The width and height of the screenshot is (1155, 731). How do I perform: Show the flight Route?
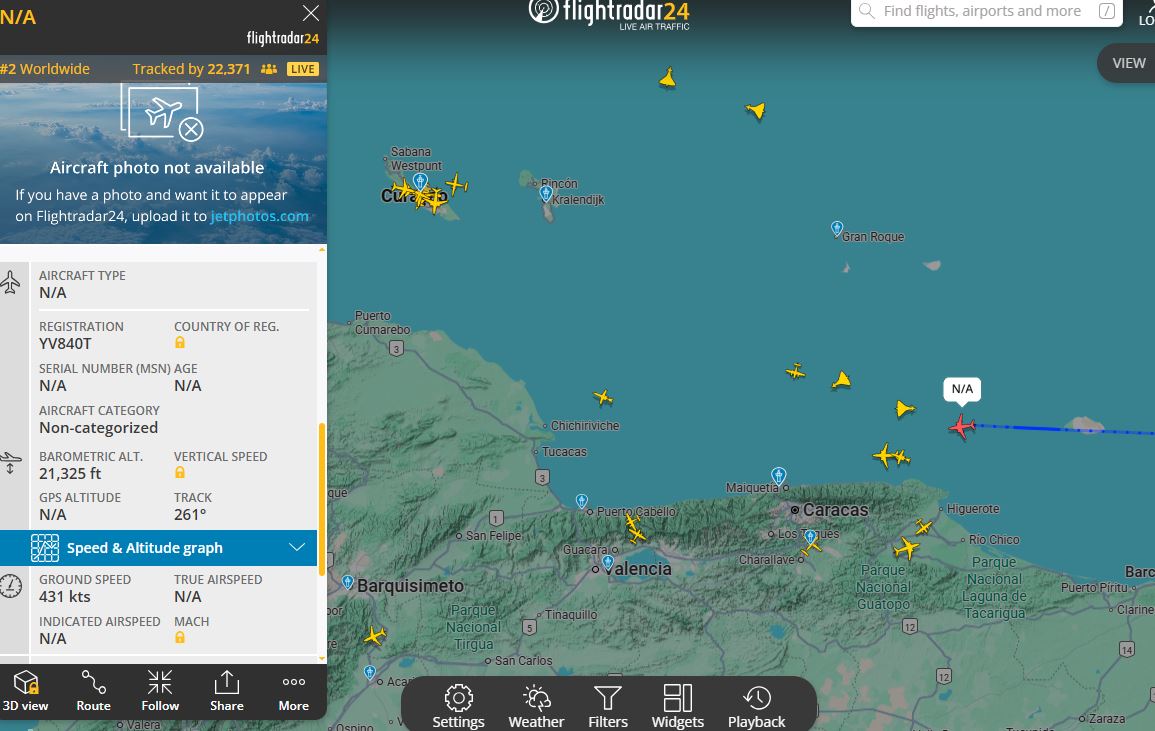pyautogui.click(x=93, y=691)
